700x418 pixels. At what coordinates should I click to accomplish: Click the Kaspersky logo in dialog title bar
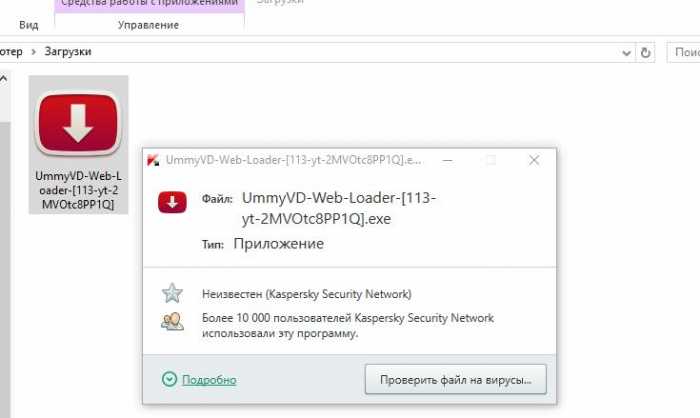point(153,160)
